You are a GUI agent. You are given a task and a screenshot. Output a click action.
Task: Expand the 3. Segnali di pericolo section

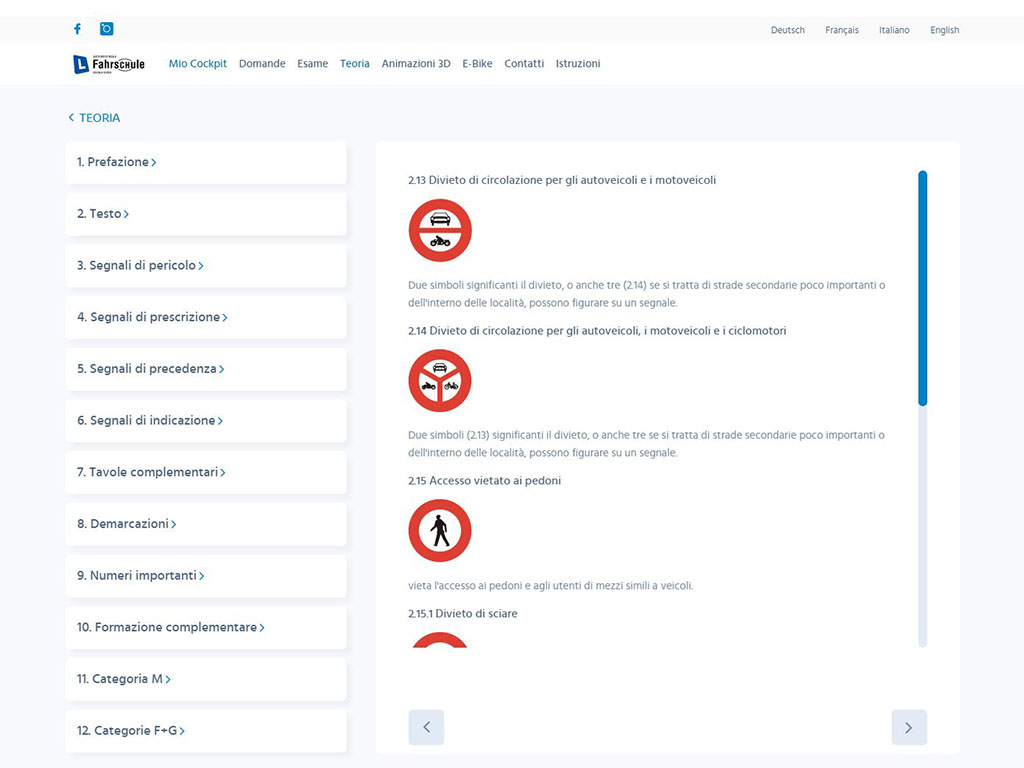pyautogui.click(x=140, y=266)
